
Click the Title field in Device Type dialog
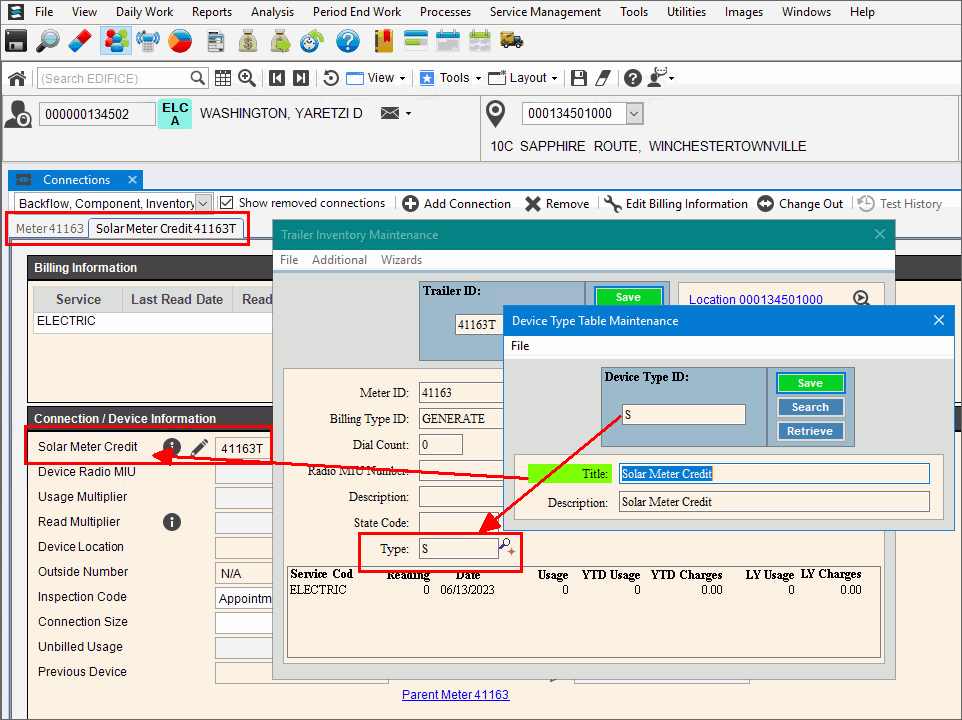774,473
